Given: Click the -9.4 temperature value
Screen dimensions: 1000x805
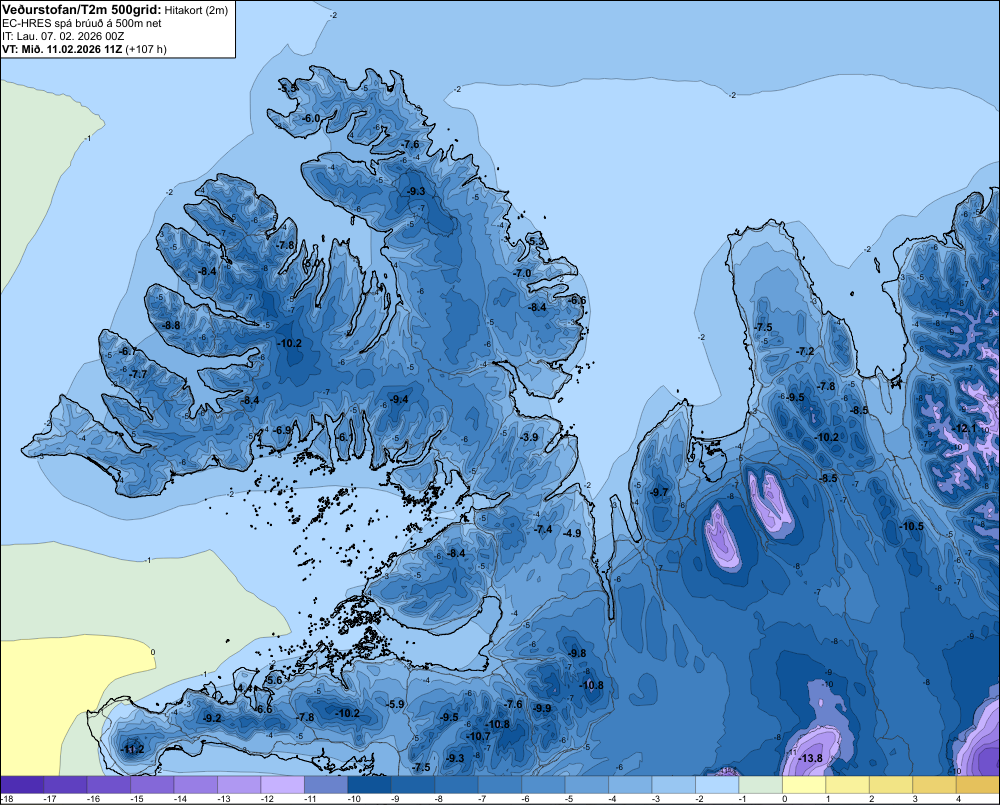Looking at the screenshot, I should coord(399,399).
